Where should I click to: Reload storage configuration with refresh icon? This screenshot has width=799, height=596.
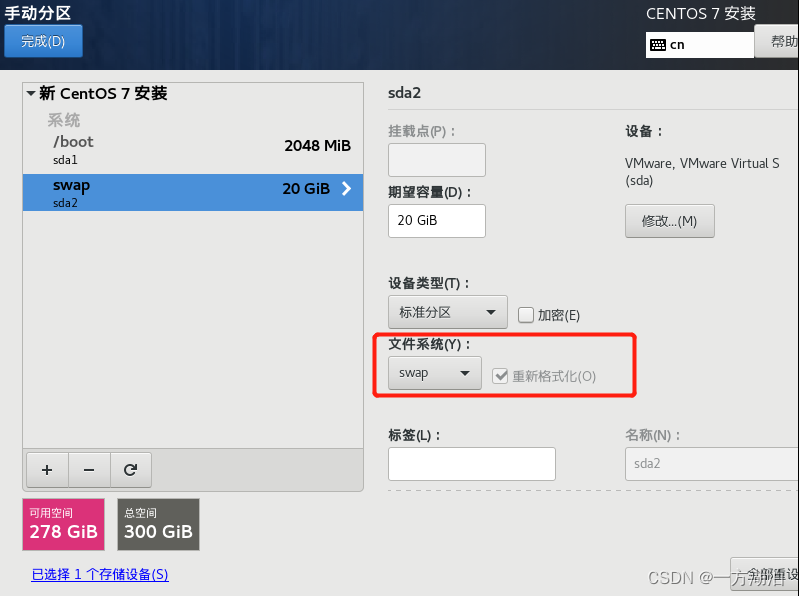click(x=130, y=470)
